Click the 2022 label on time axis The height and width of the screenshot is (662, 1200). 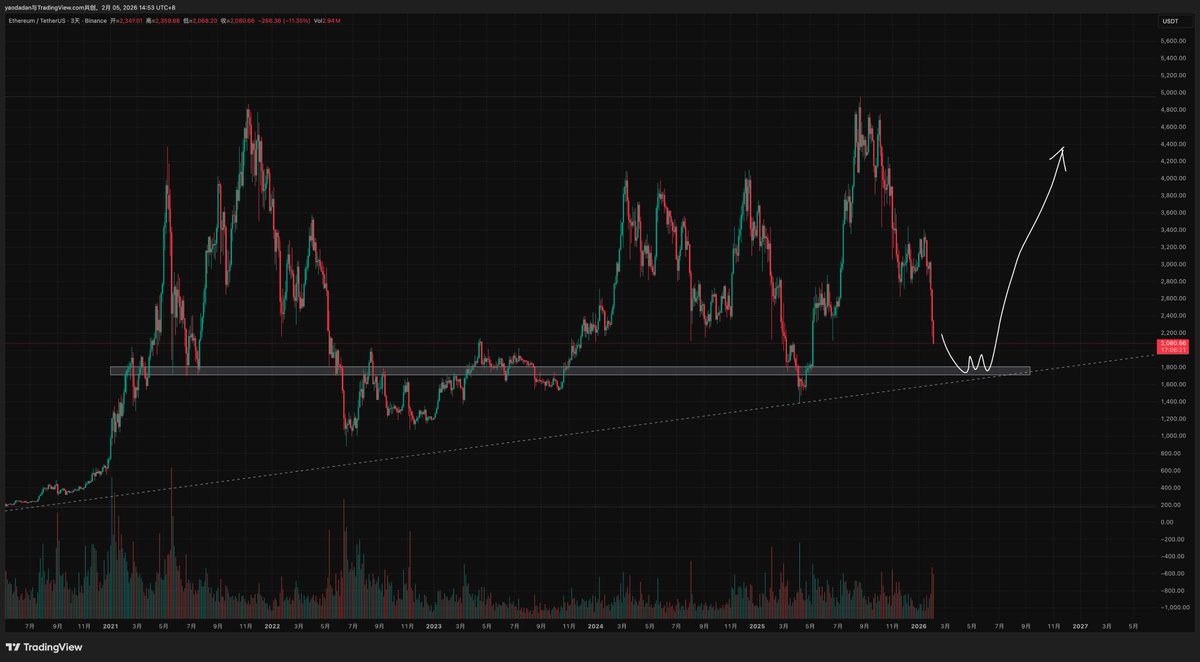pyautogui.click(x=271, y=626)
